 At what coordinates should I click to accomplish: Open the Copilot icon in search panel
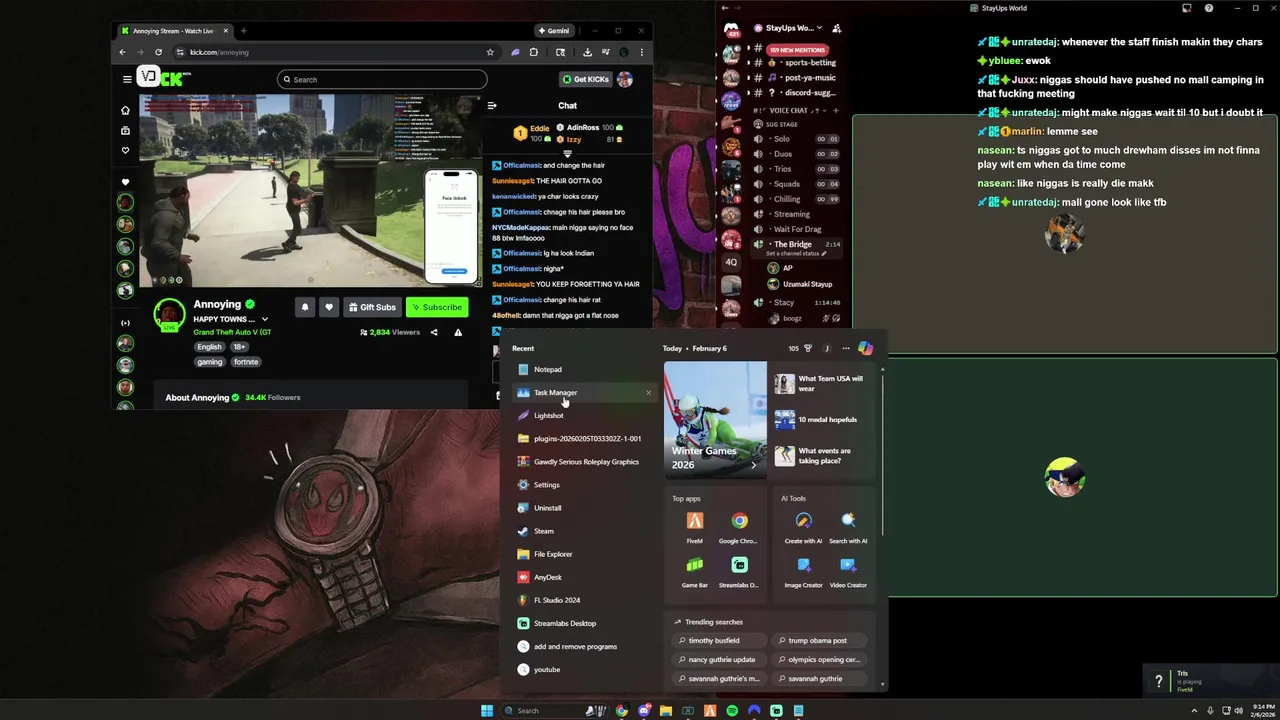(x=865, y=348)
